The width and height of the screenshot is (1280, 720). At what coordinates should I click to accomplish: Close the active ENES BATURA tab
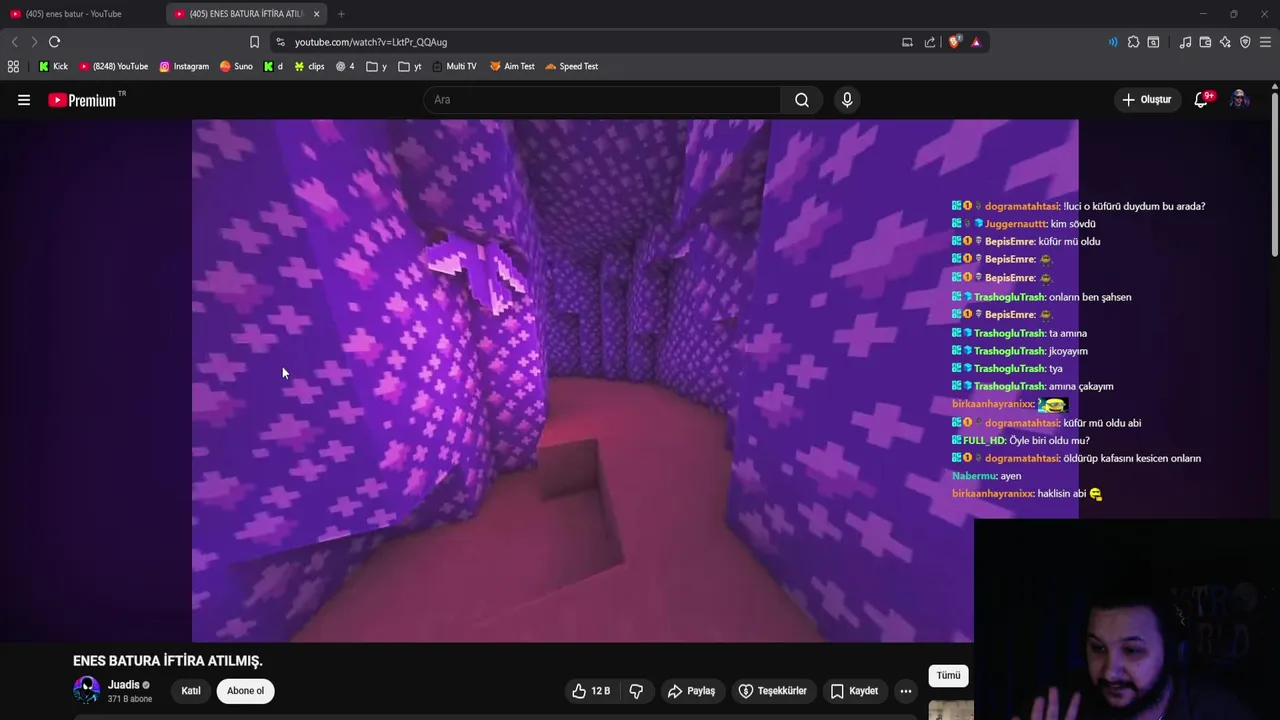click(x=317, y=14)
